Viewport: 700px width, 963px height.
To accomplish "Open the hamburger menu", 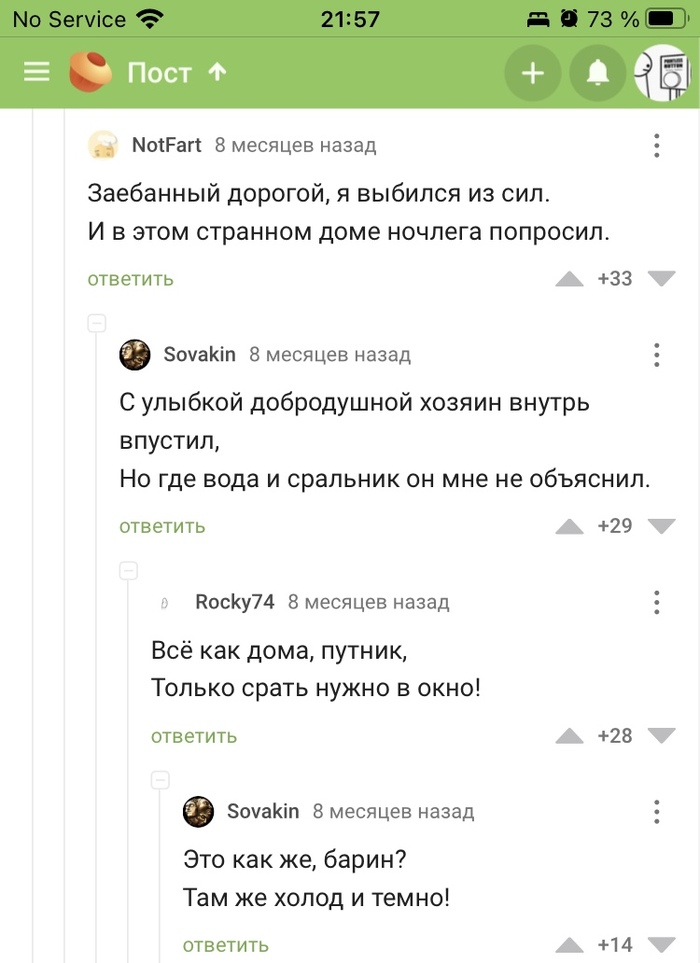I will point(36,73).
